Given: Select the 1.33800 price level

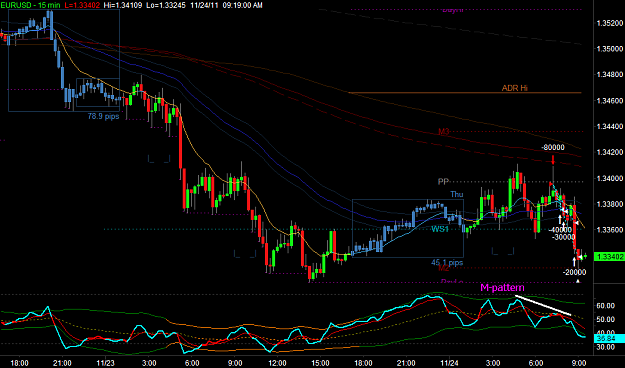Looking at the screenshot, I should click(610, 204).
